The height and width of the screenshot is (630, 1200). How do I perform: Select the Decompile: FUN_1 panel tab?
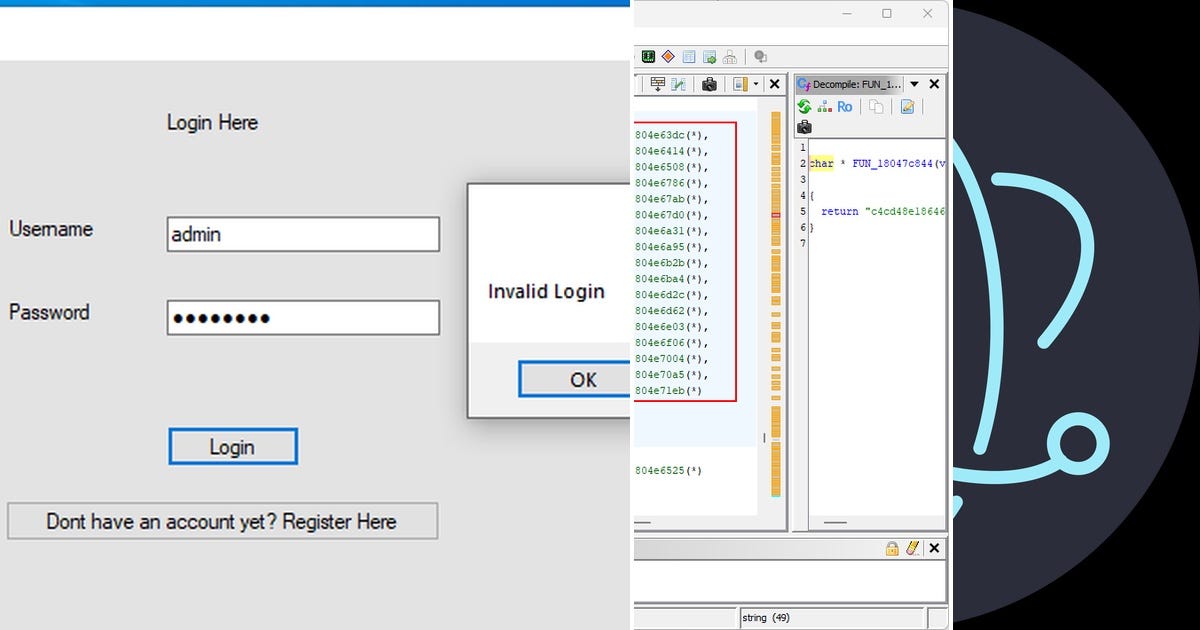(855, 84)
